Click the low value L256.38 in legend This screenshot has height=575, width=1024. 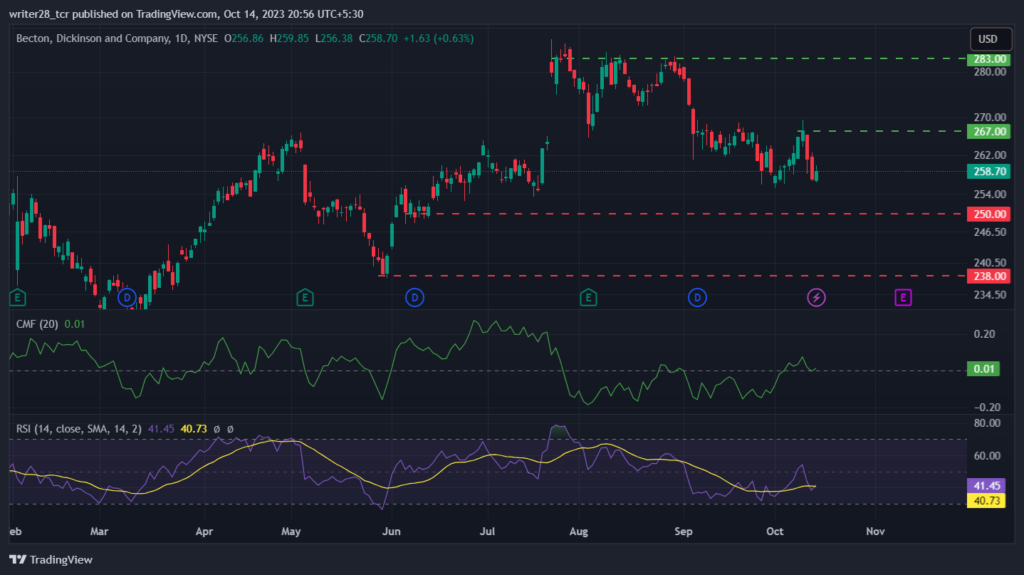[334, 39]
